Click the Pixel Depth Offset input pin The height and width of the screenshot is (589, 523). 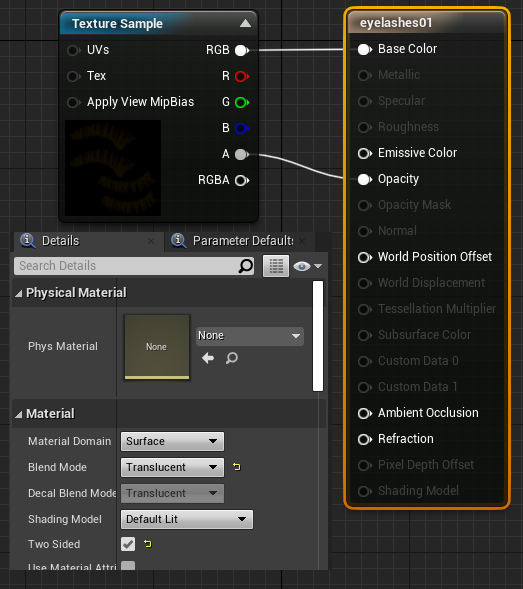pos(364,465)
